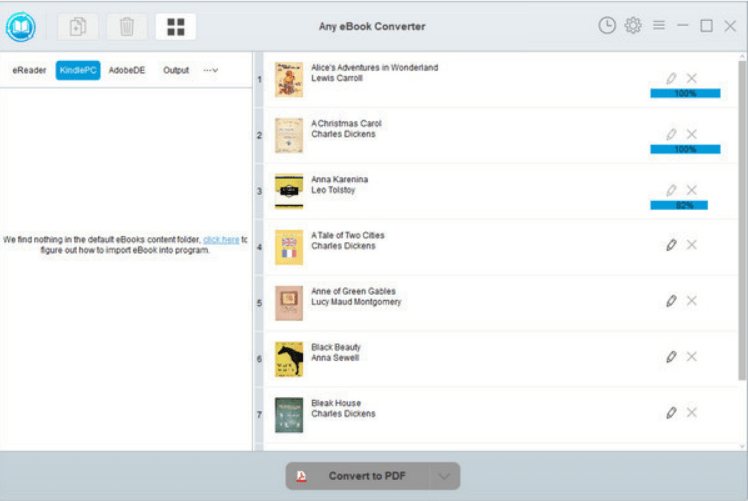Expand the more tabs dropdown
This screenshot has height=501, width=748.
coord(211,71)
